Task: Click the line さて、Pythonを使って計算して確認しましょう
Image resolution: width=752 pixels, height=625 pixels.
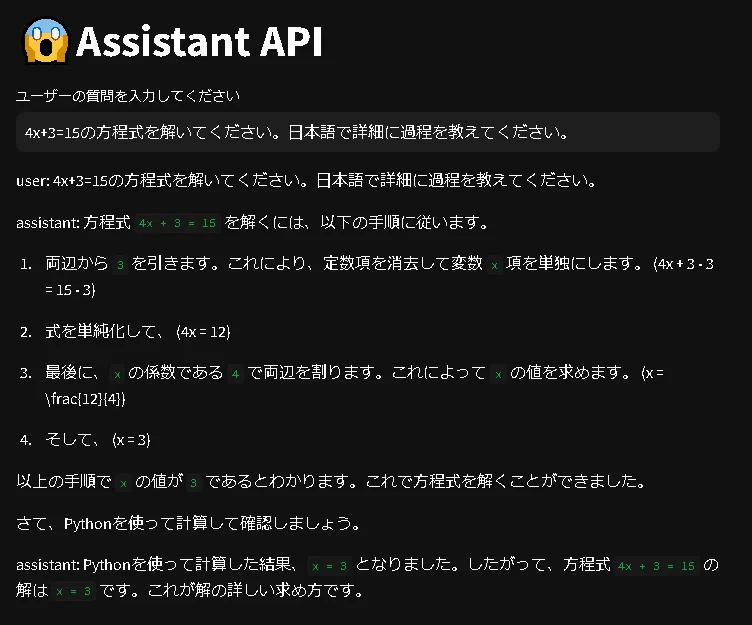Action: point(189,523)
